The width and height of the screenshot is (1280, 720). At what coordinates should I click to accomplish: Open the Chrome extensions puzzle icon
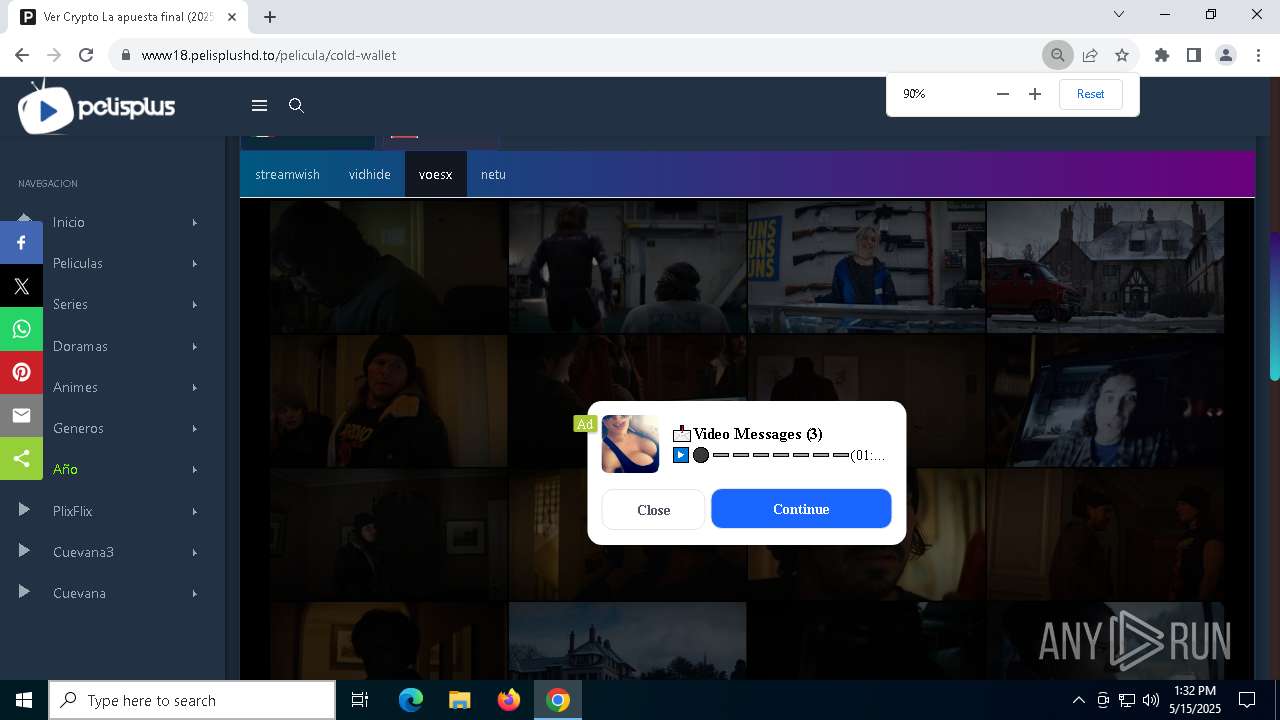click(x=1162, y=55)
